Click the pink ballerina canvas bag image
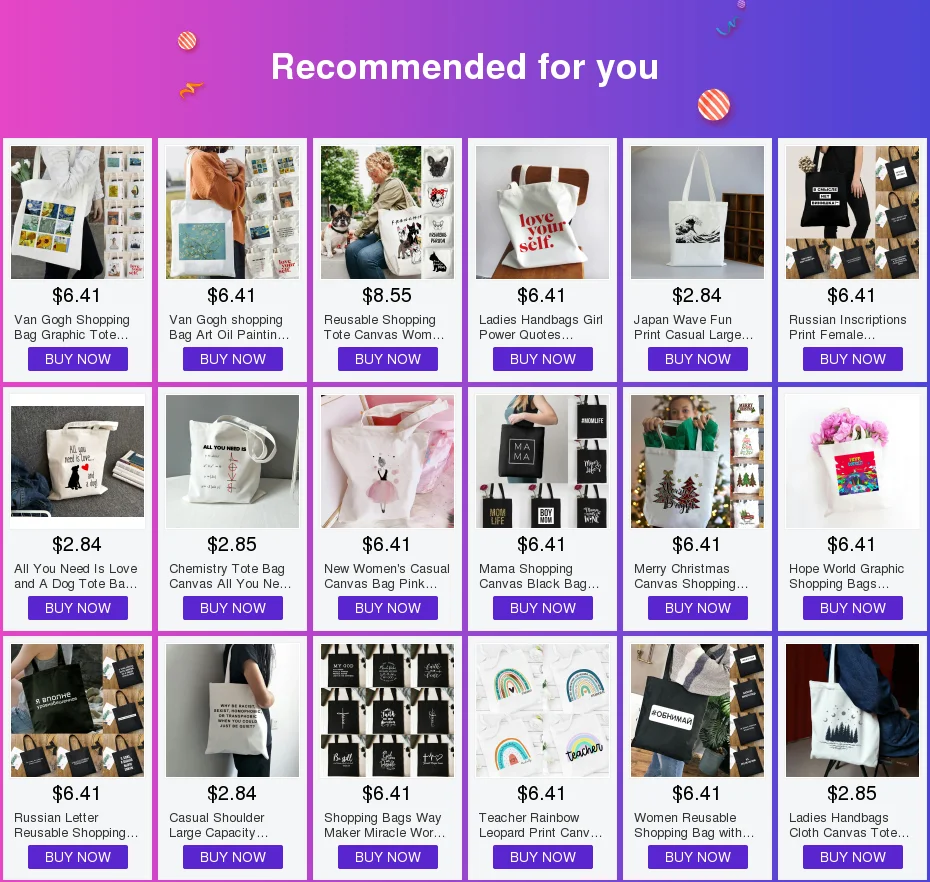 [x=387, y=461]
